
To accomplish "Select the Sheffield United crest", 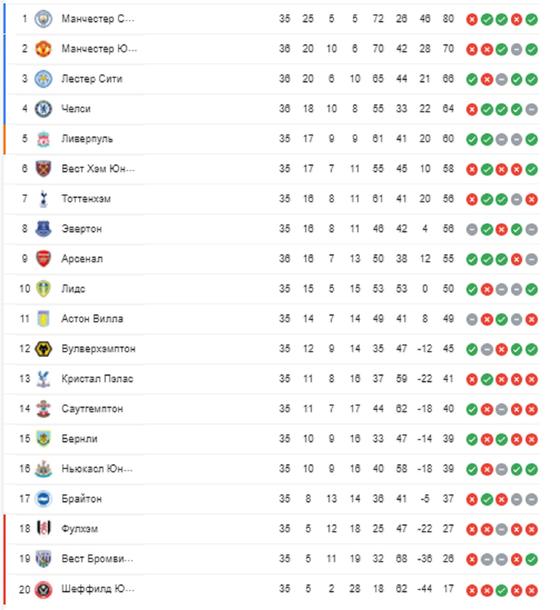I will click(43, 589).
